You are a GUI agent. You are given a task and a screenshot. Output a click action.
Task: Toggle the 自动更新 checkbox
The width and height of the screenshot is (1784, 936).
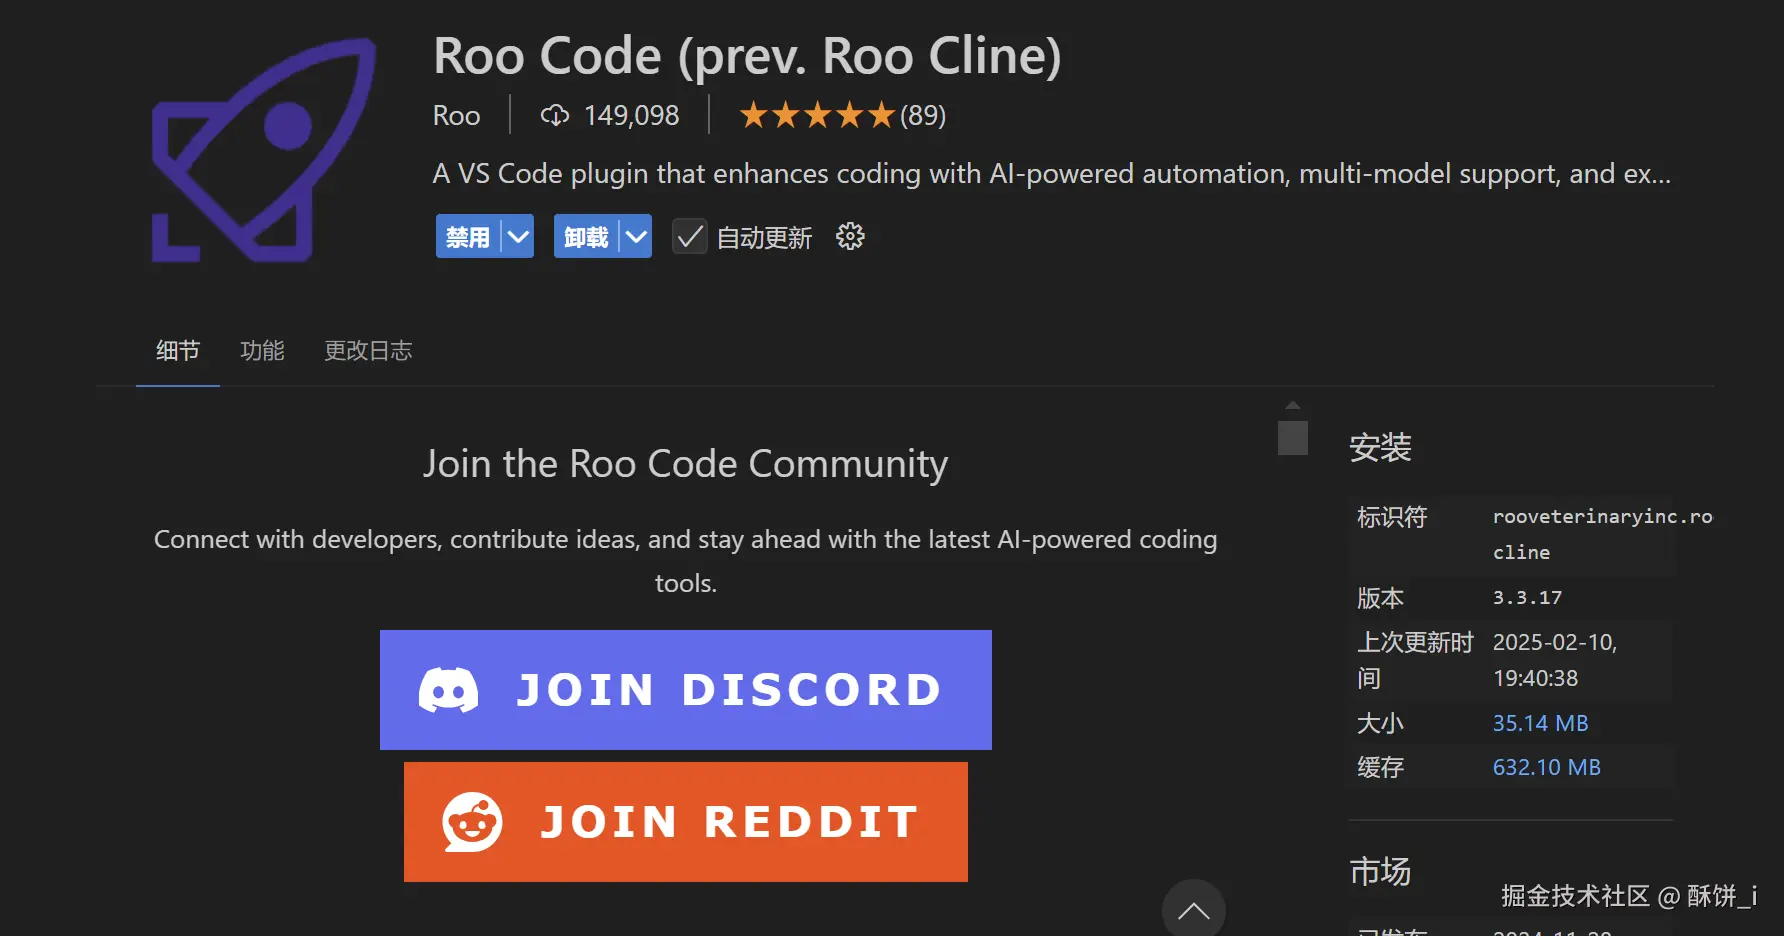690,237
